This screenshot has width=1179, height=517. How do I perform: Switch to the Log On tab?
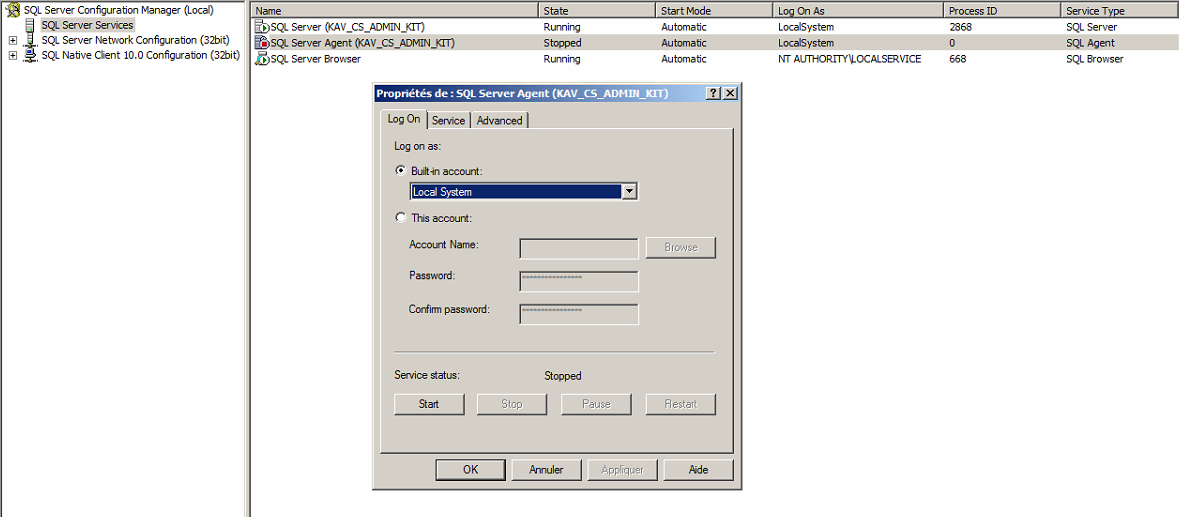click(x=404, y=119)
